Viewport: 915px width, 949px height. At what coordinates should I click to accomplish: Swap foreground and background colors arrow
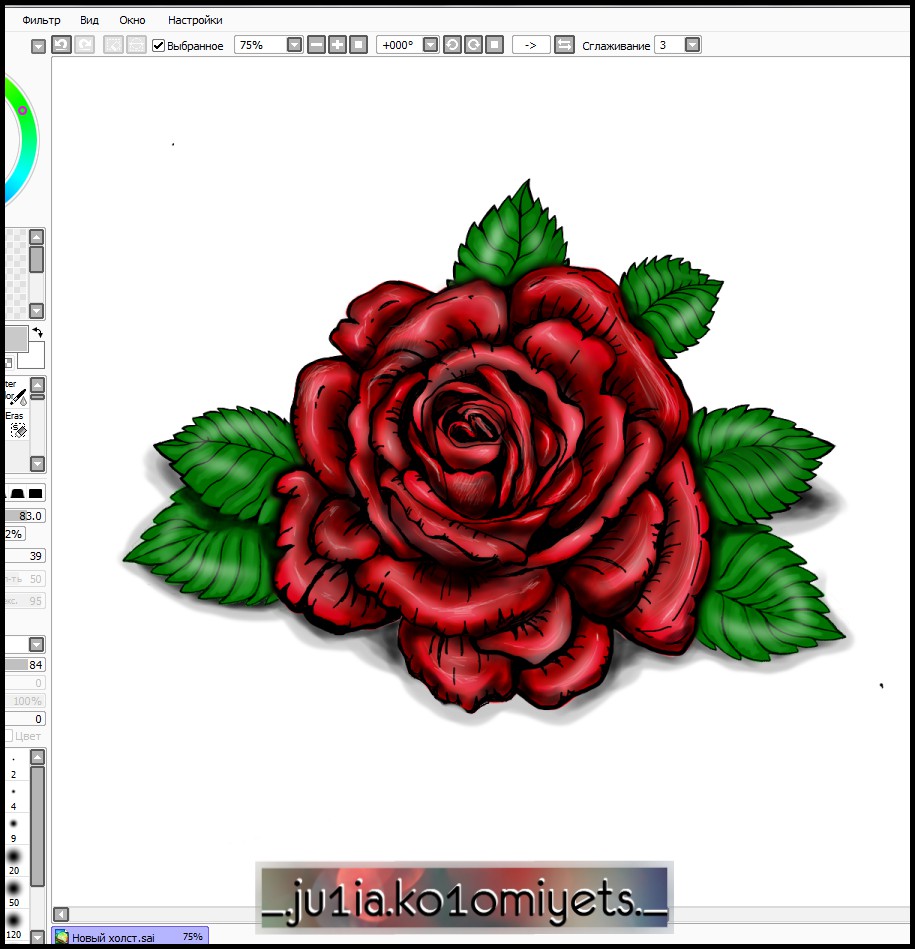coord(38,332)
